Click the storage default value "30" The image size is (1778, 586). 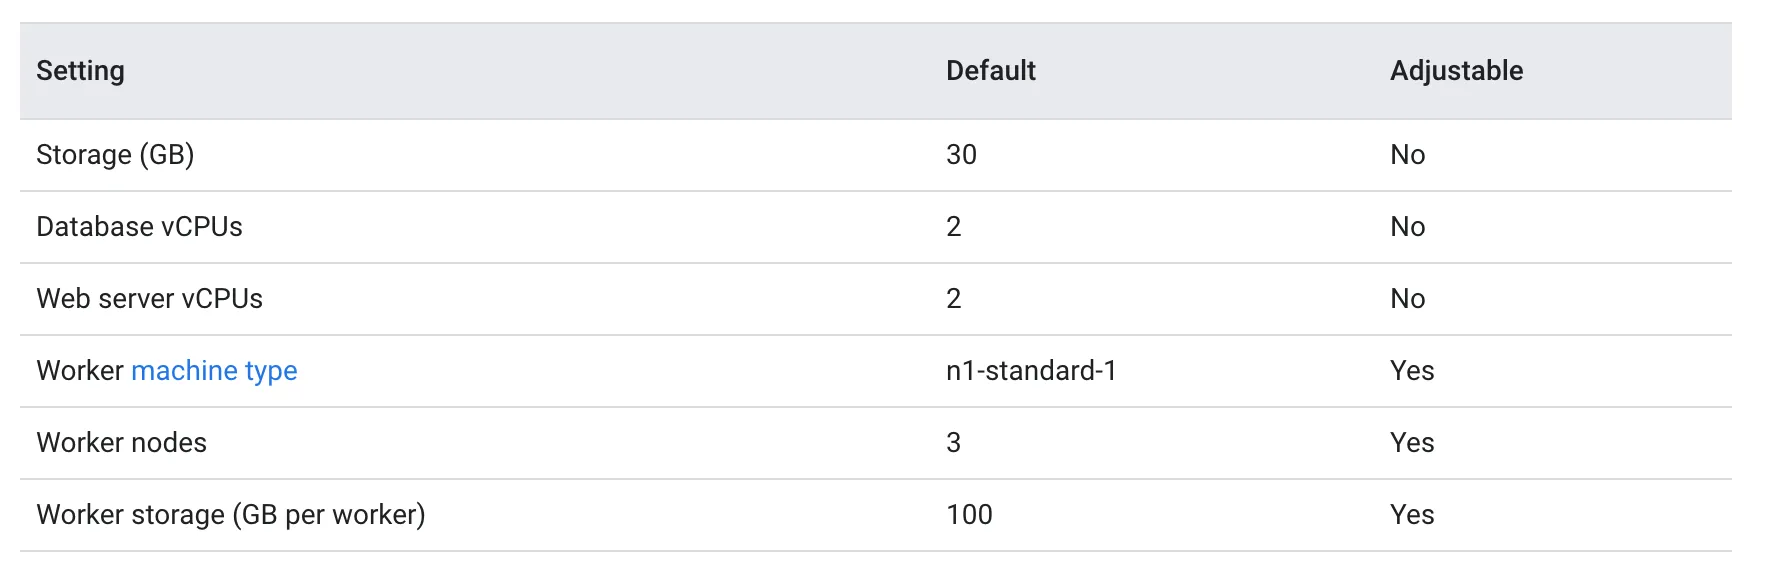(x=961, y=155)
